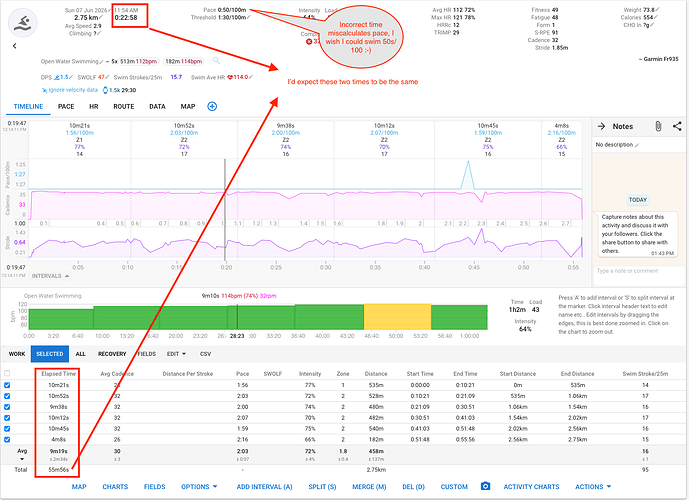
Task: Click MERGE (M) button
Action: click(369, 487)
